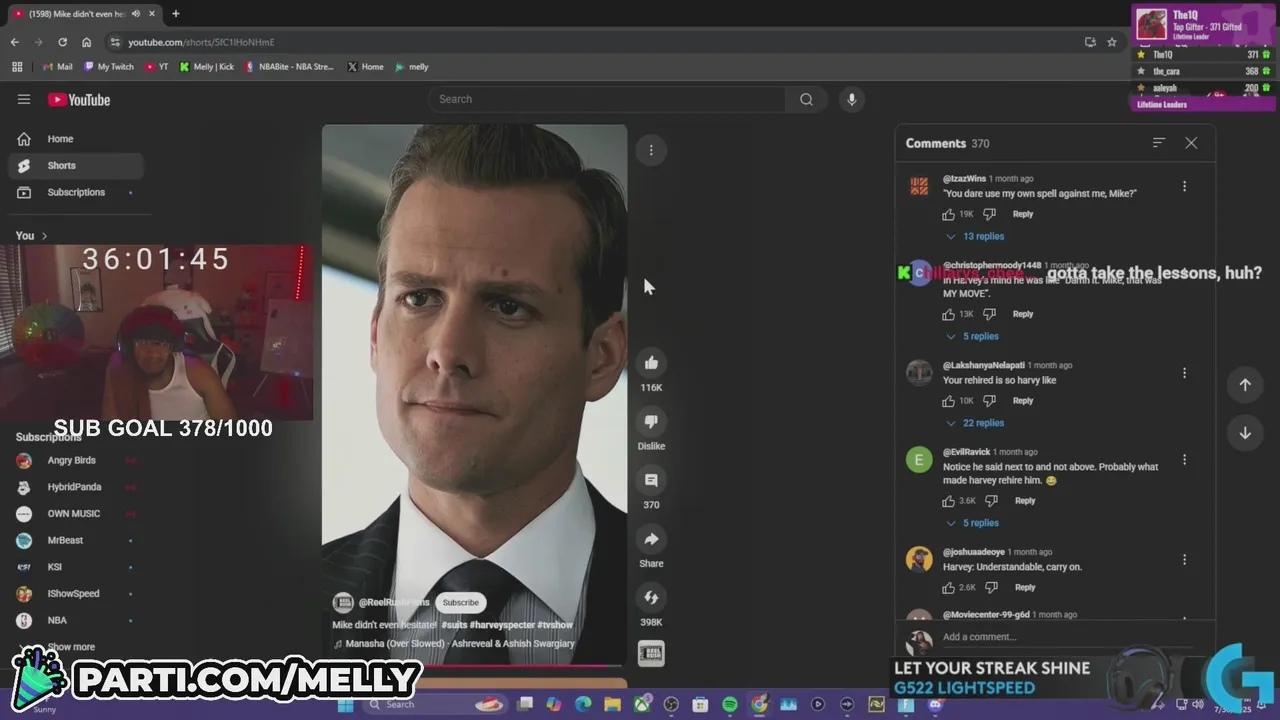Click the YouTube search box

point(607,99)
